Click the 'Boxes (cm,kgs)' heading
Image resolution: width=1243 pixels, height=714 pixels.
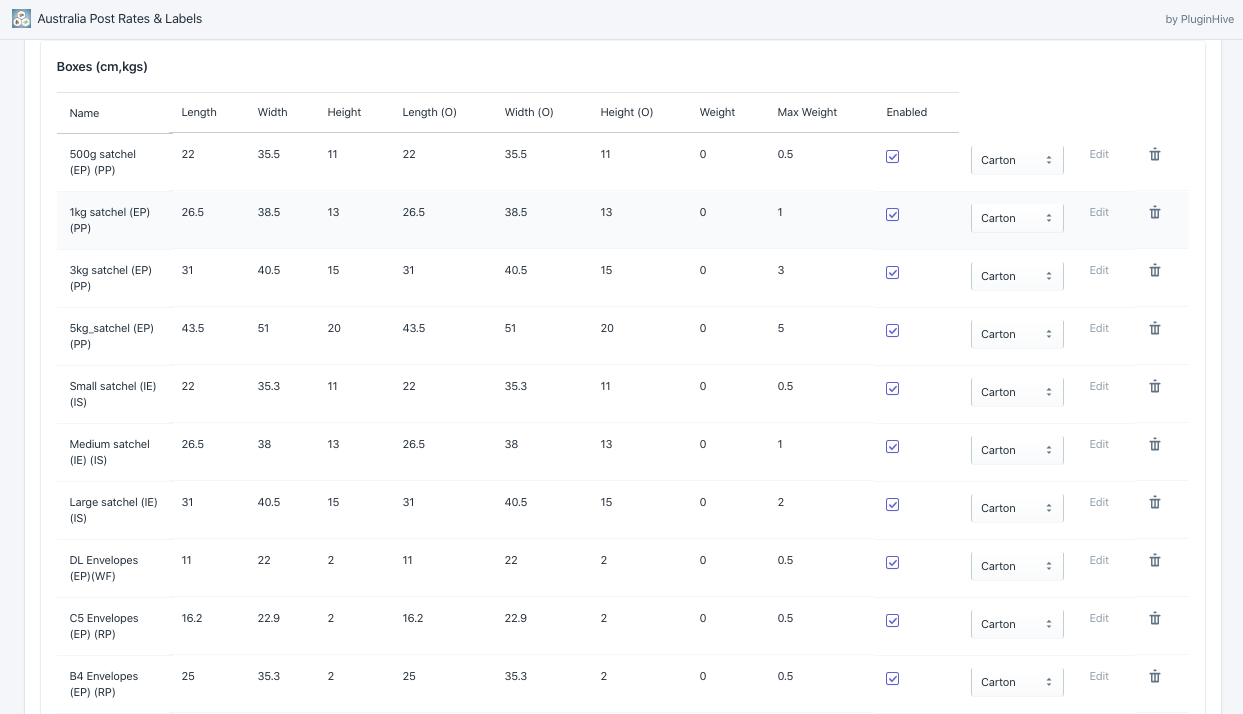[x=102, y=67]
